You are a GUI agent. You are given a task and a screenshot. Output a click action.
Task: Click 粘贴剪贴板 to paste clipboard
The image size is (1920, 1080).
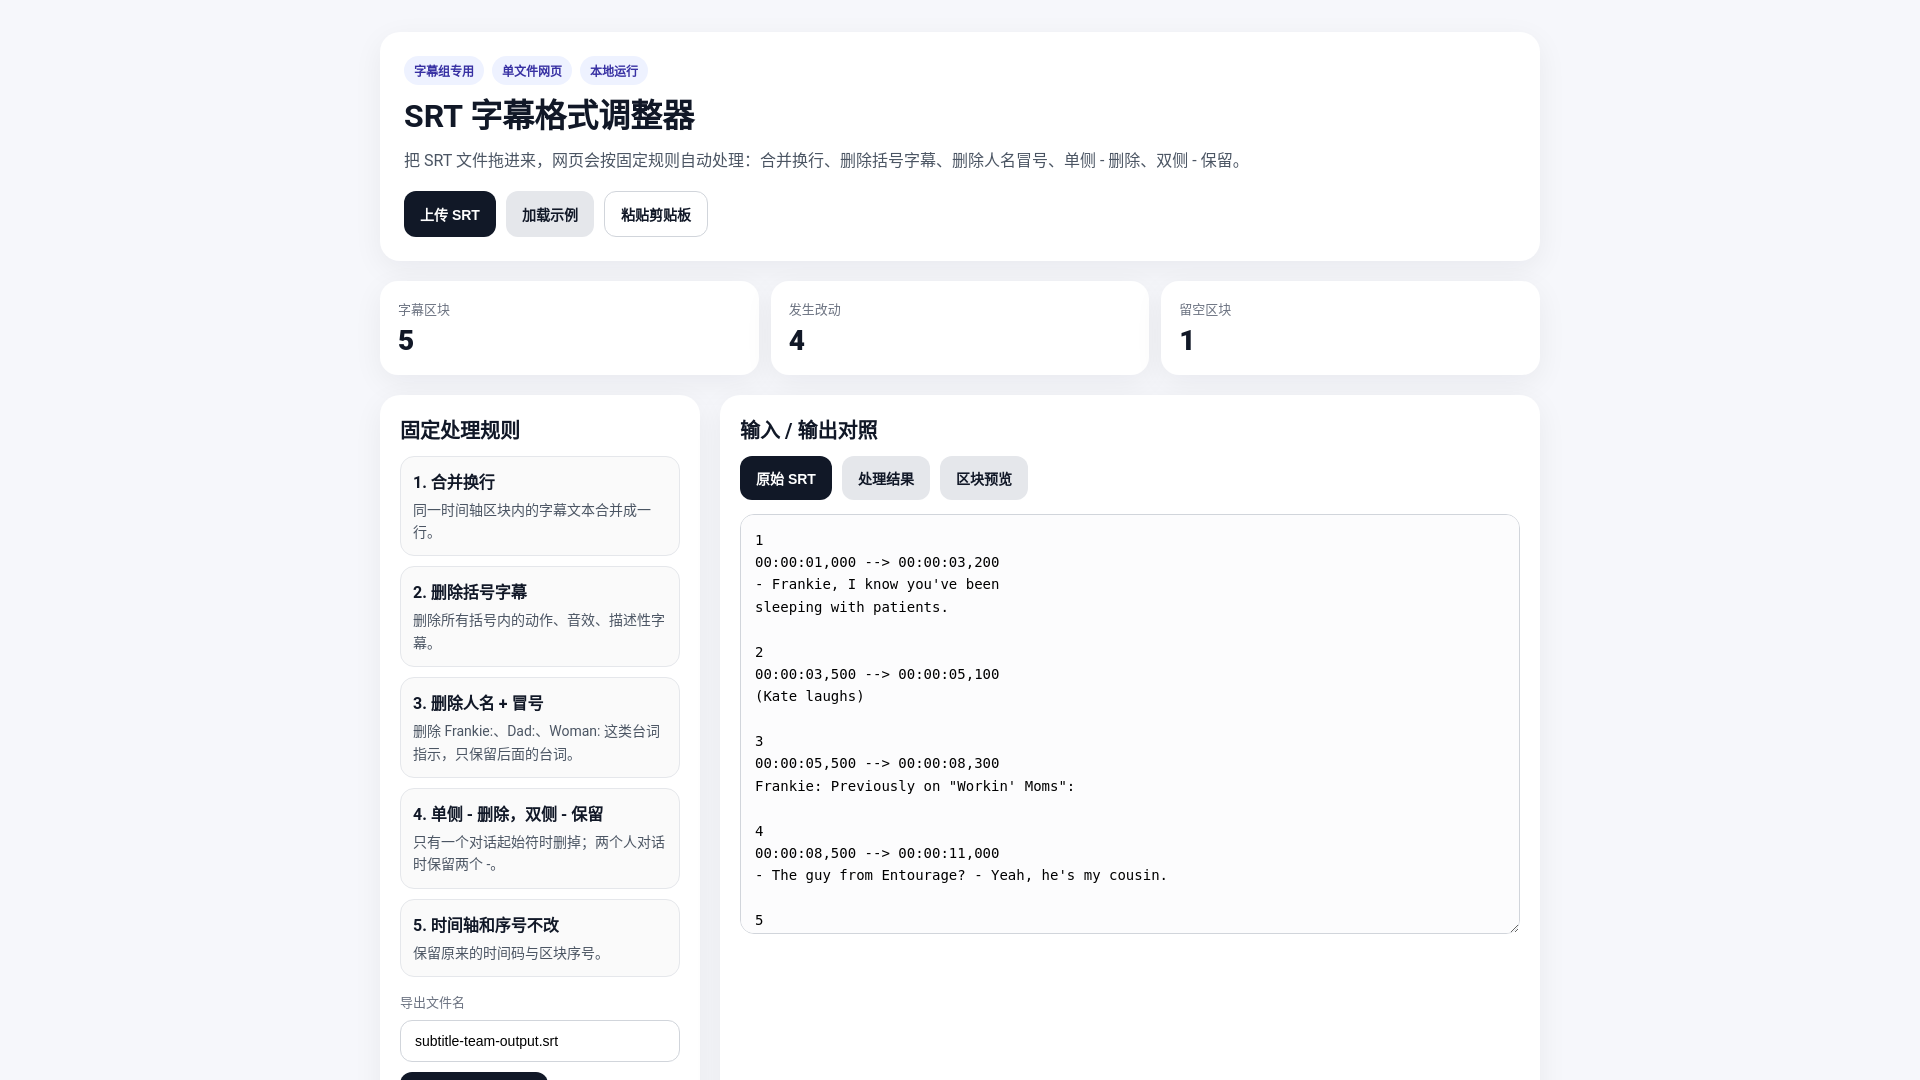tap(655, 214)
